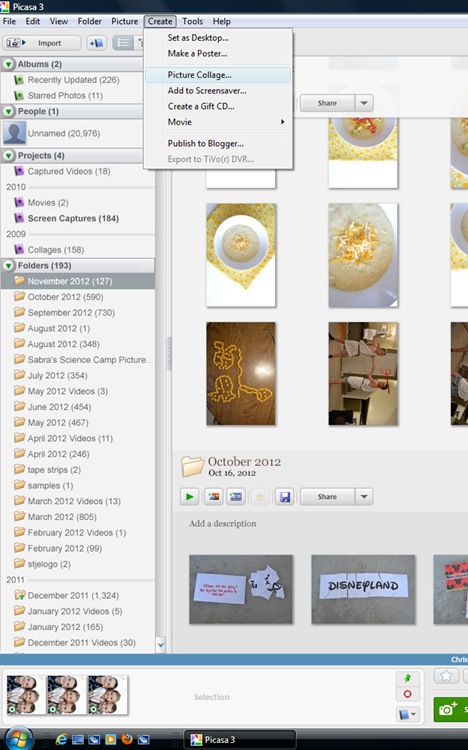Screen dimensions: 468x750
Task: Click the red circle clear-selection icon
Action: [408, 694]
